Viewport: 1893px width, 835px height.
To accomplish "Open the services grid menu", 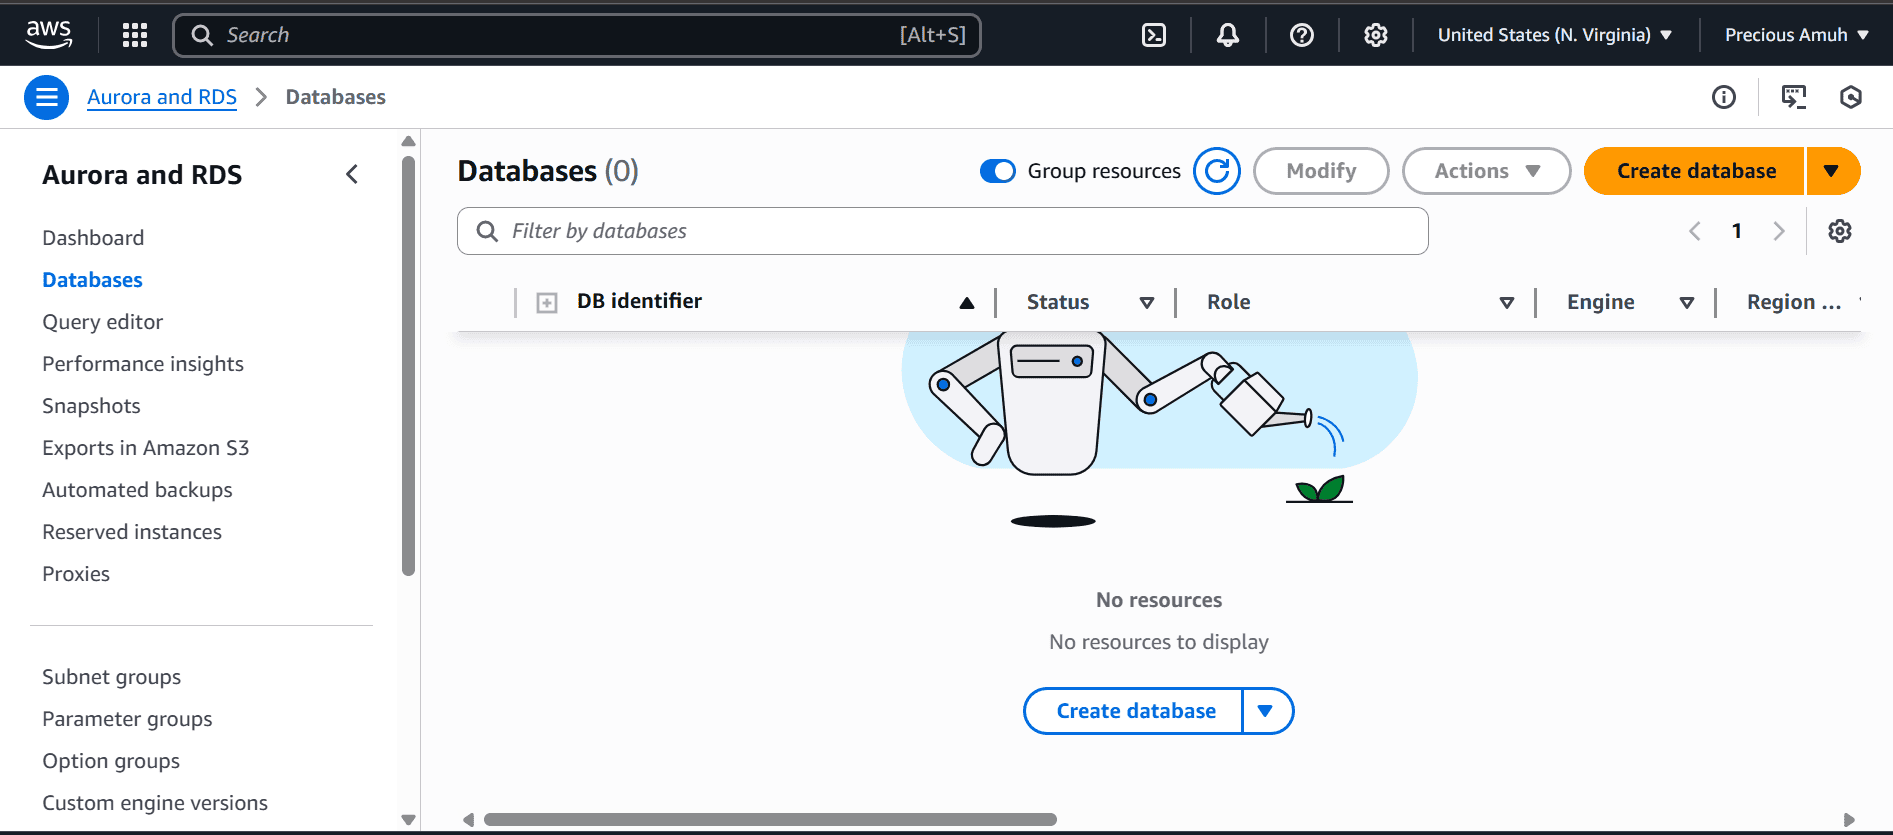I will click(135, 35).
